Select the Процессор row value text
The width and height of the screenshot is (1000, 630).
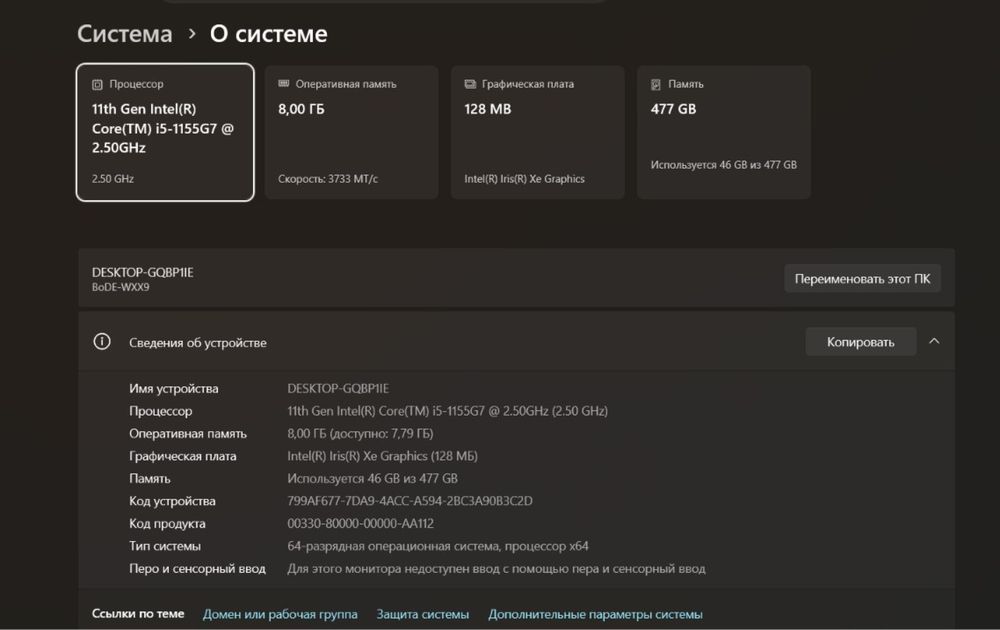447,411
